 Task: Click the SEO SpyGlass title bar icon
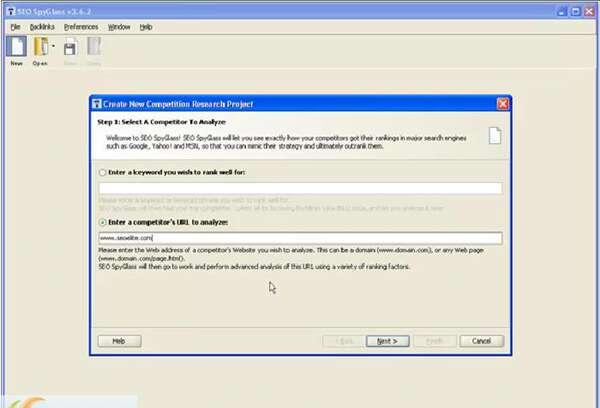click(8, 8)
